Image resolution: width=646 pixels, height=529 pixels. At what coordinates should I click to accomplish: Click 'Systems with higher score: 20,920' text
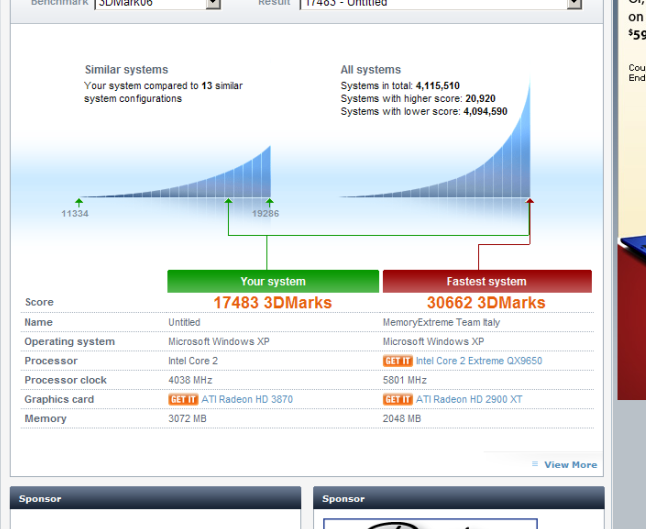[x=418, y=98]
